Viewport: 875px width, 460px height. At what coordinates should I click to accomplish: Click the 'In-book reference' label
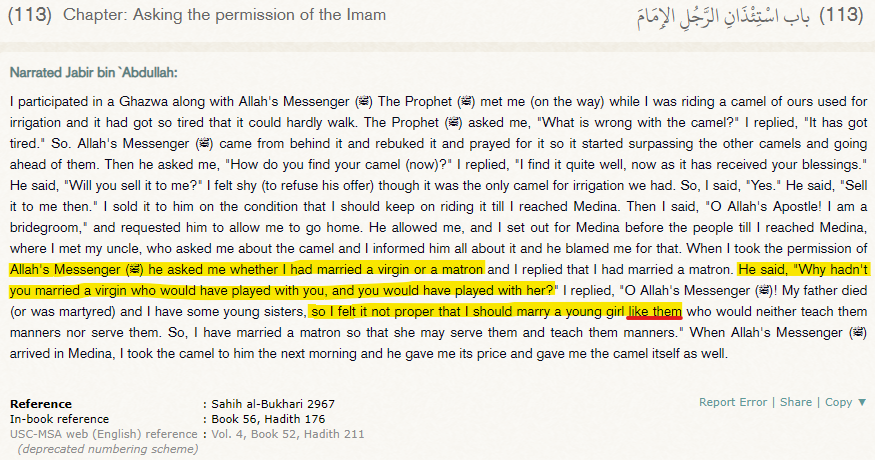59,419
